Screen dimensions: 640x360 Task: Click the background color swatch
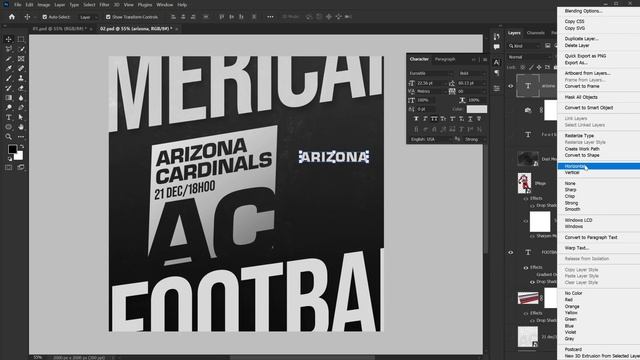(x=18, y=156)
